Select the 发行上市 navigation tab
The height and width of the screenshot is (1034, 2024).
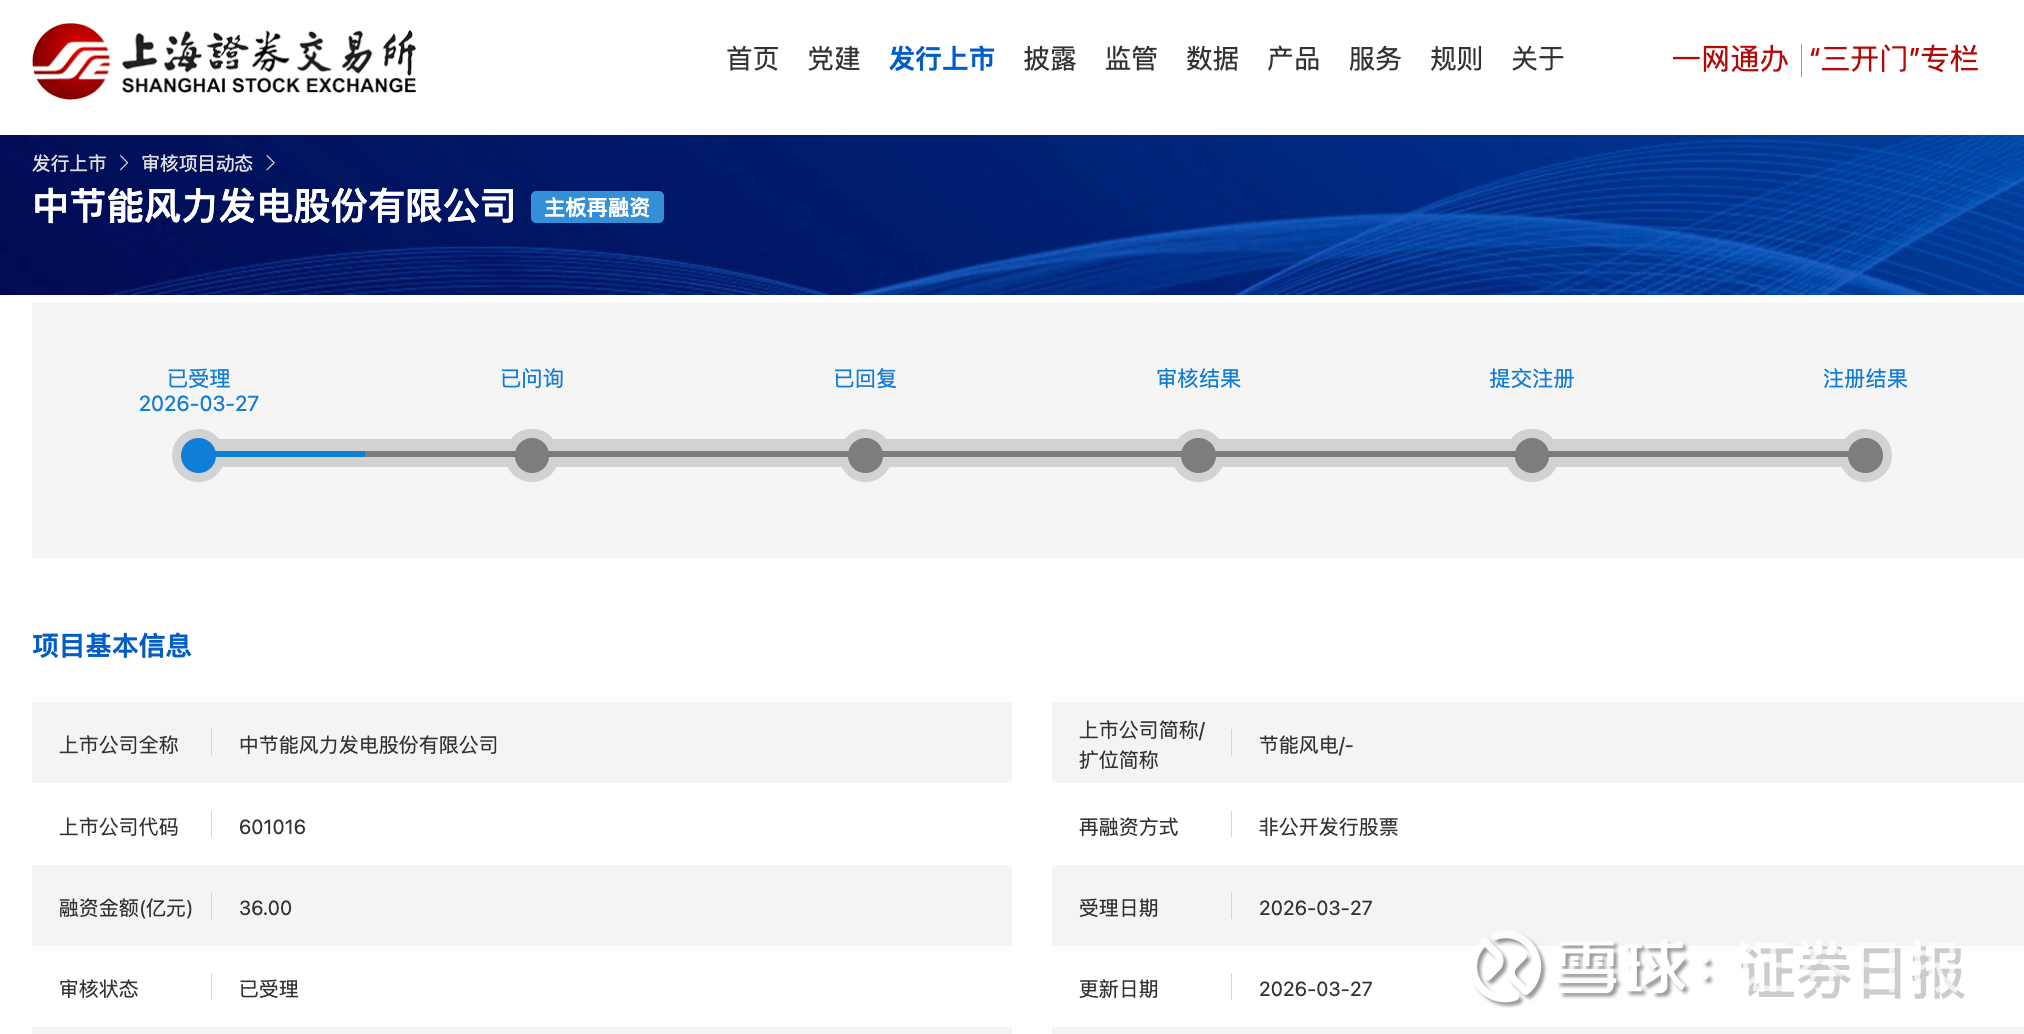[942, 59]
